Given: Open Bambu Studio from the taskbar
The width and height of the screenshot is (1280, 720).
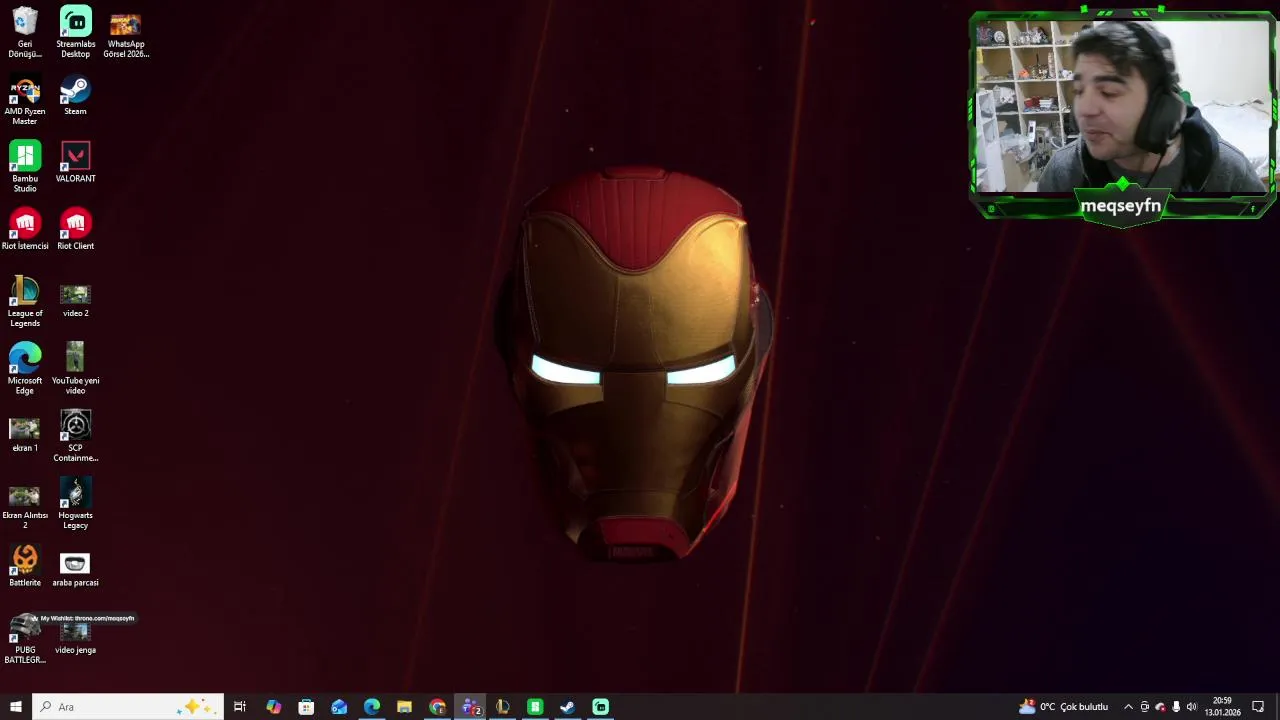Looking at the screenshot, I should click(x=535, y=707).
